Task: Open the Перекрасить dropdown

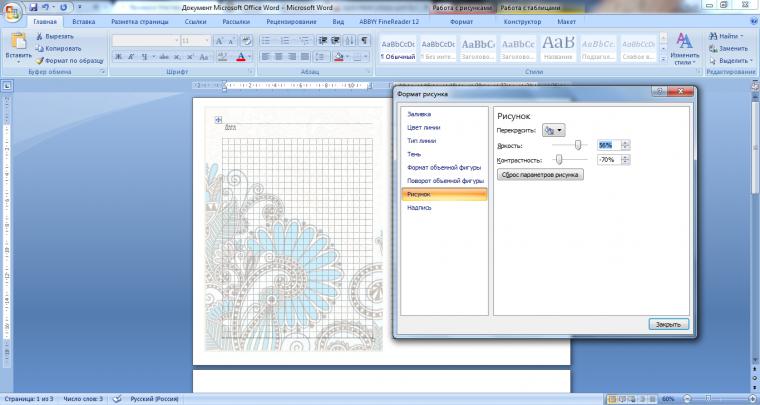Action: [x=554, y=130]
